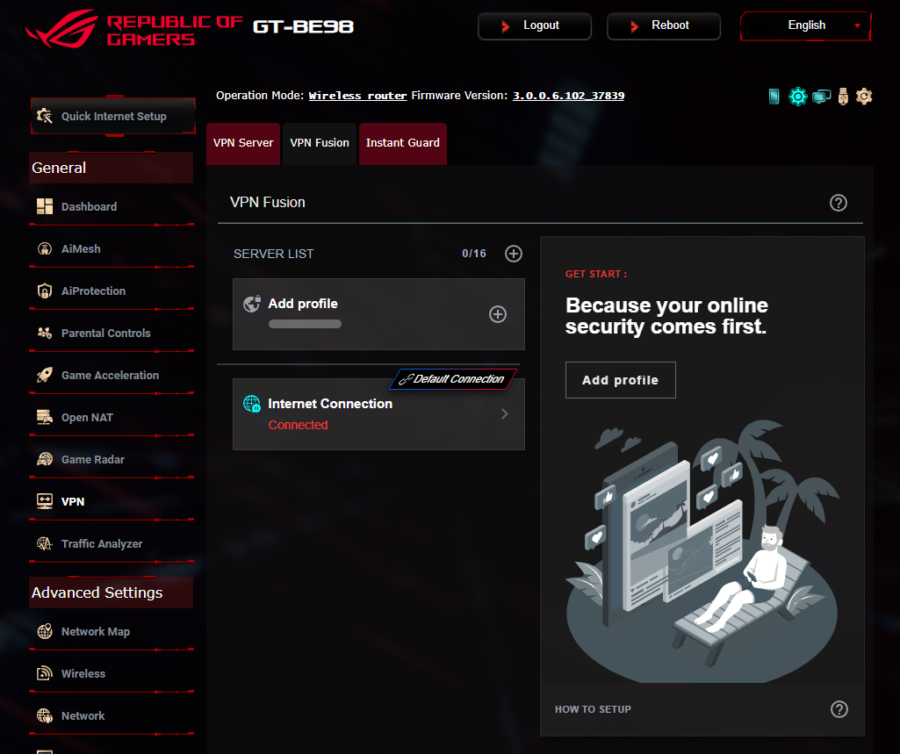Log out with the Logout button
Screen dimensions: 900x754
point(534,26)
